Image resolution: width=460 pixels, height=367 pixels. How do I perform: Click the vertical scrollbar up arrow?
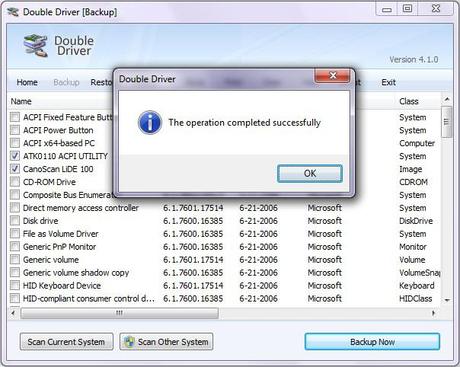pos(447,100)
